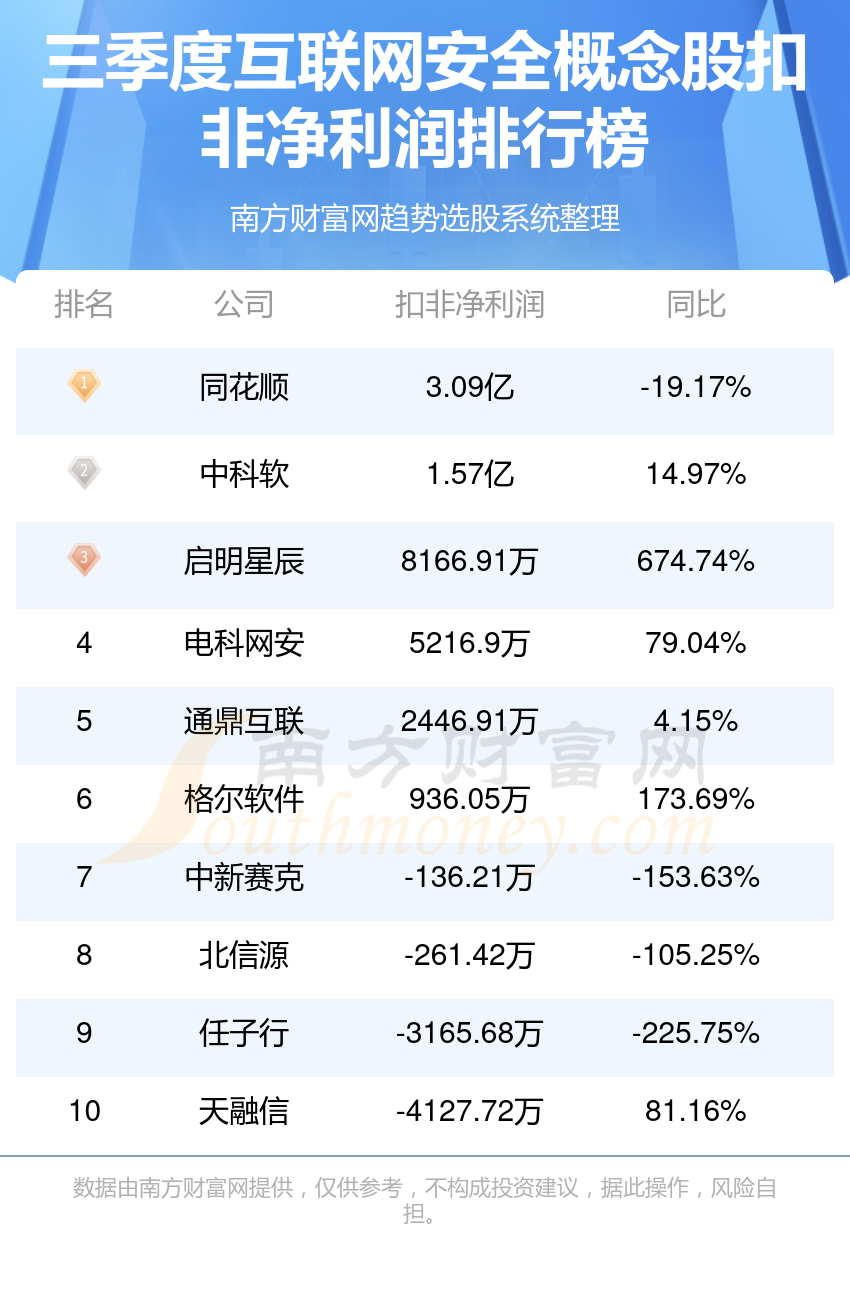Screen dimensions: 850x1300
Task: Open company name 格尔软件
Action: click(x=244, y=799)
